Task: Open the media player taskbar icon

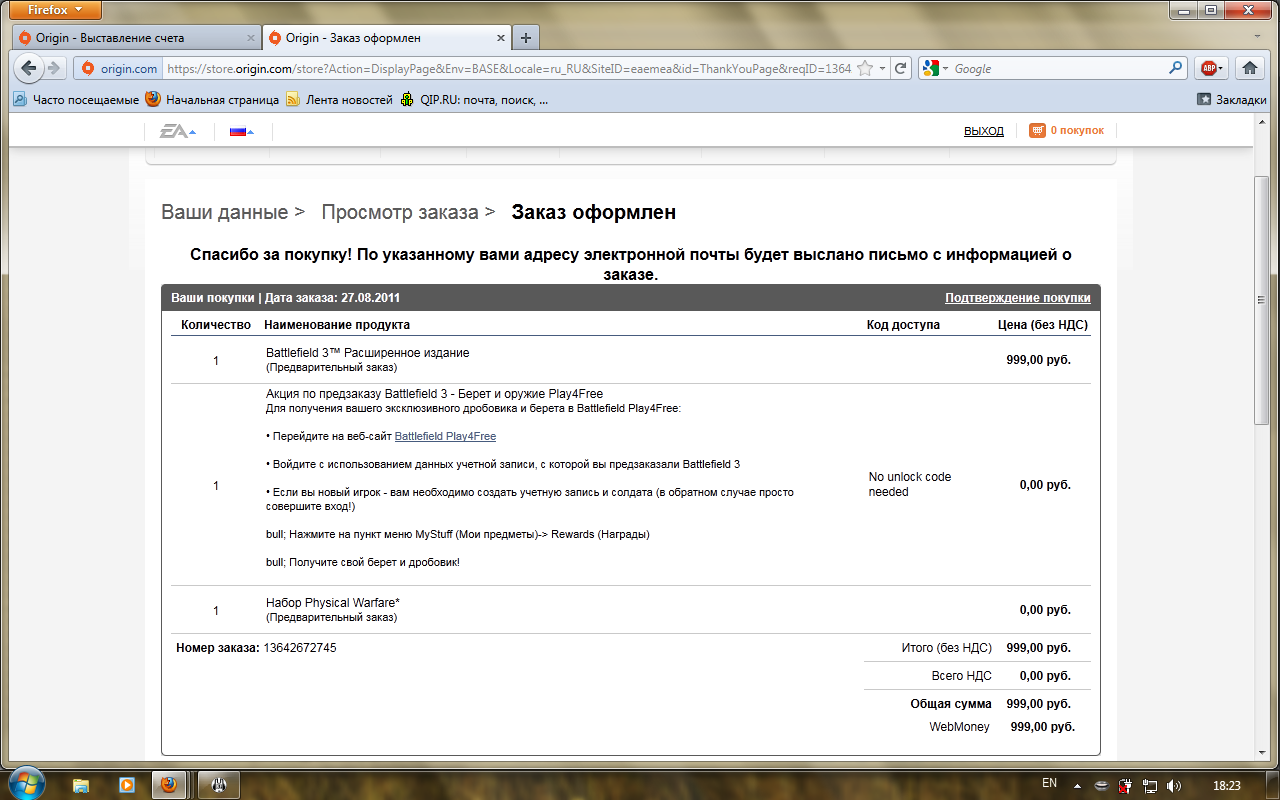Action: pyautogui.click(x=127, y=784)
